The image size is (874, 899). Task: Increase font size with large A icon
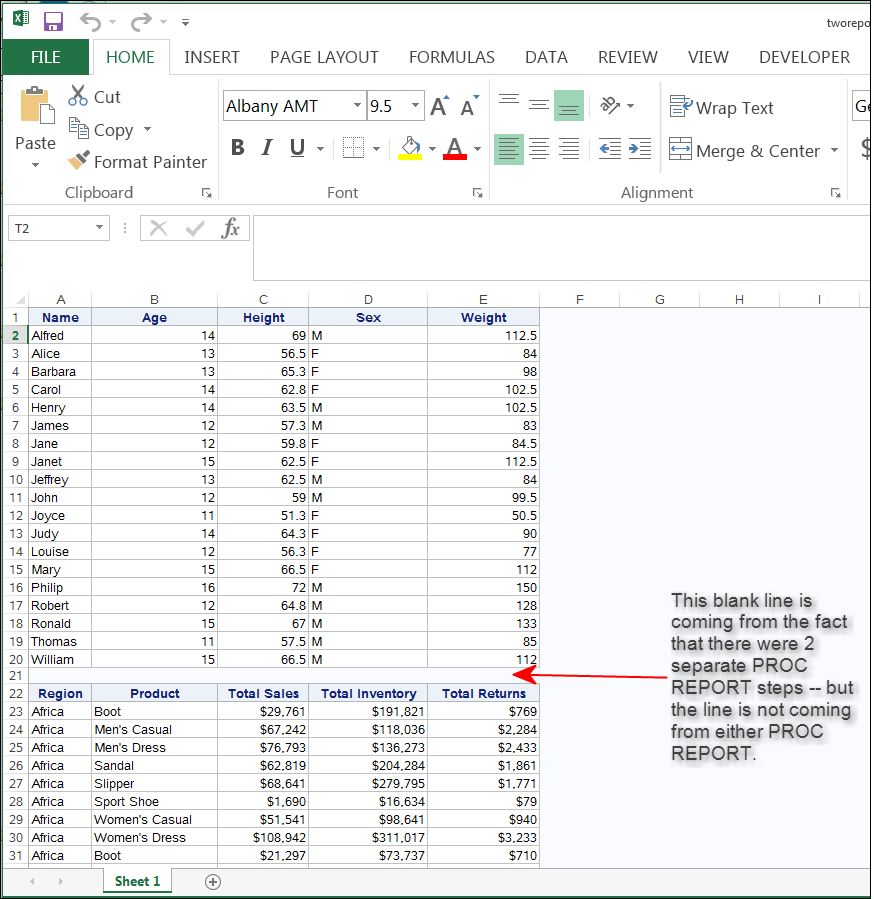[x=438, y=106]
